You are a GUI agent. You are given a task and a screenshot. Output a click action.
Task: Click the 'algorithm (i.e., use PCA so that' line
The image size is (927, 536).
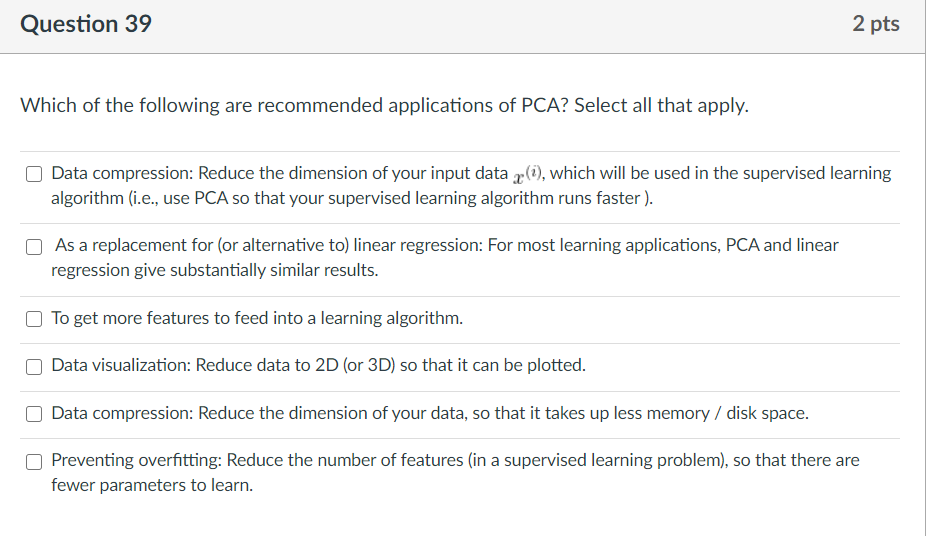pyautogui.click(x=352, y=198)
